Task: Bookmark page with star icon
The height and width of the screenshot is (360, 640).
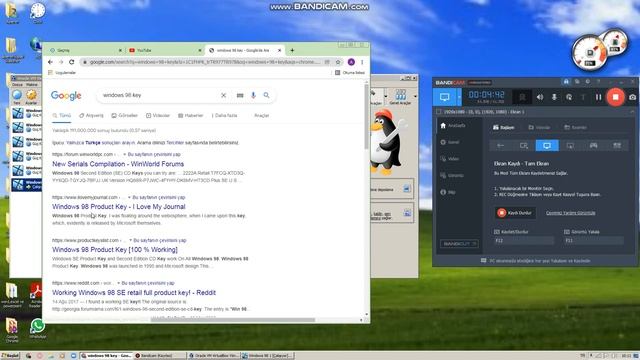Action: point(338,62)
